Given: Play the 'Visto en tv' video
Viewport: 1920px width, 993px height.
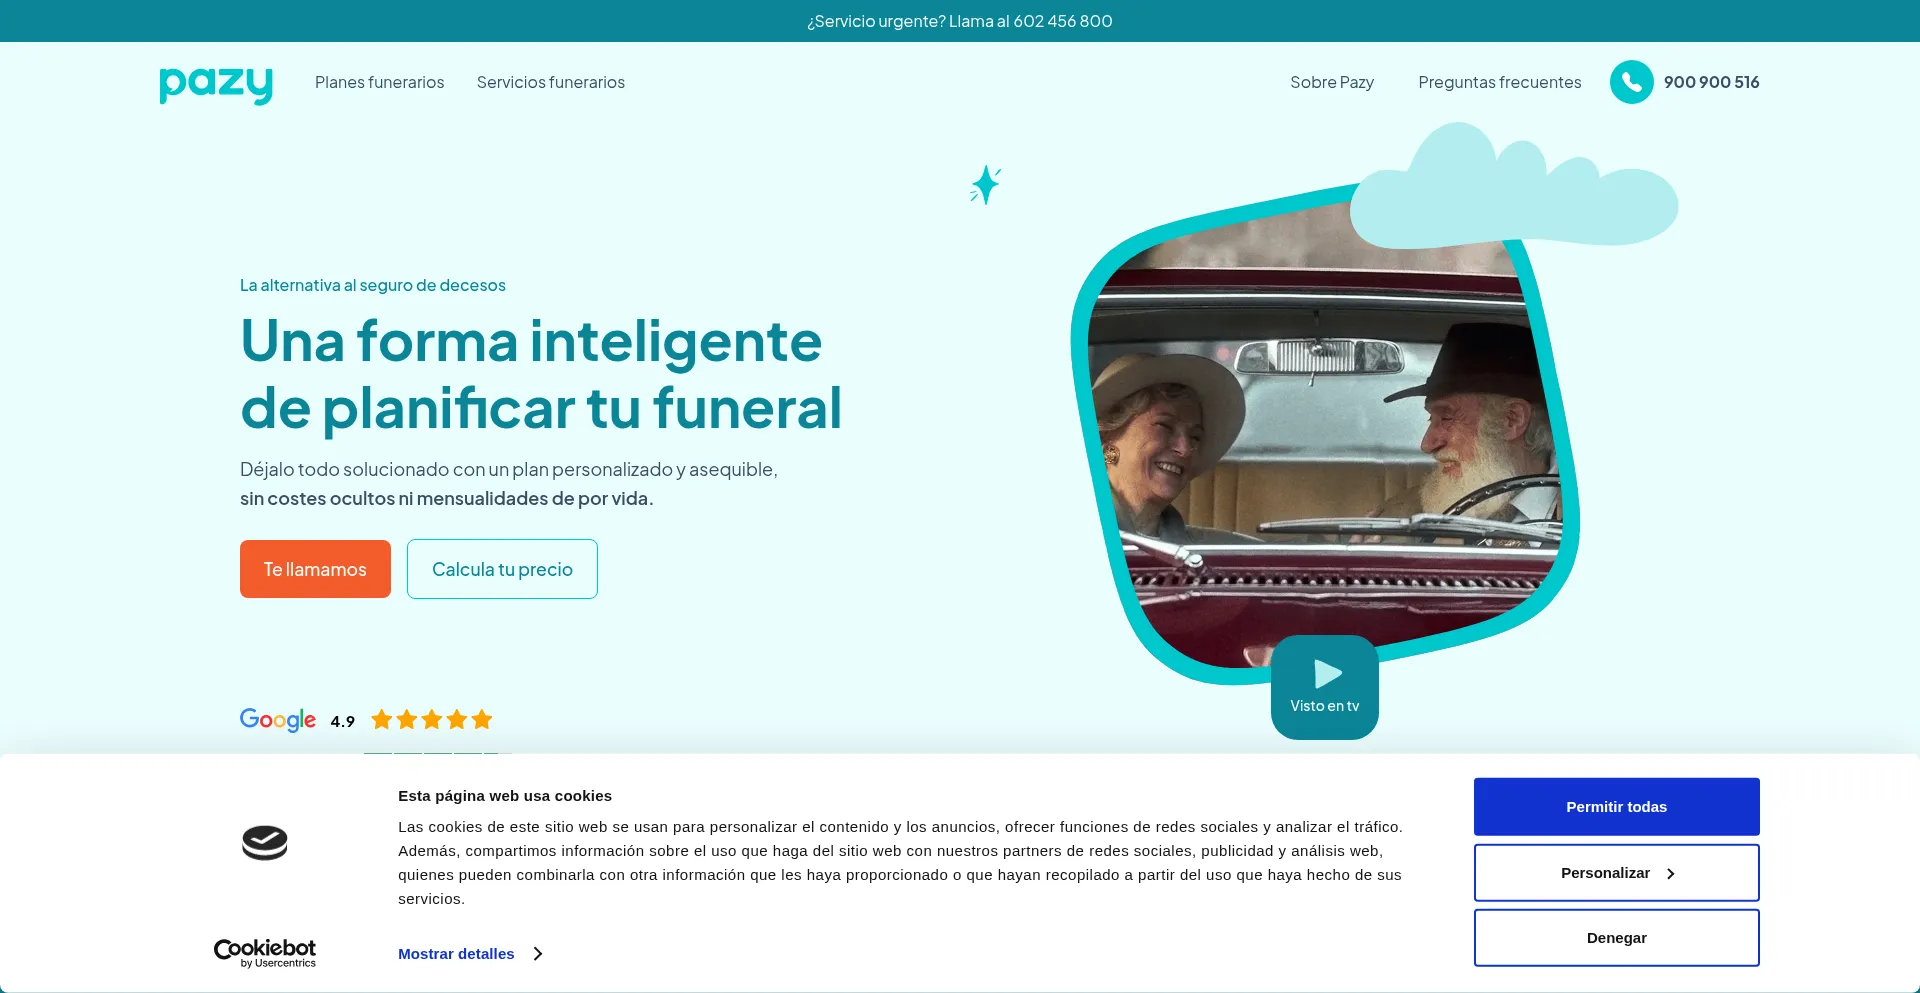Looking at the screenshot, I should (x=1324, y=687).
